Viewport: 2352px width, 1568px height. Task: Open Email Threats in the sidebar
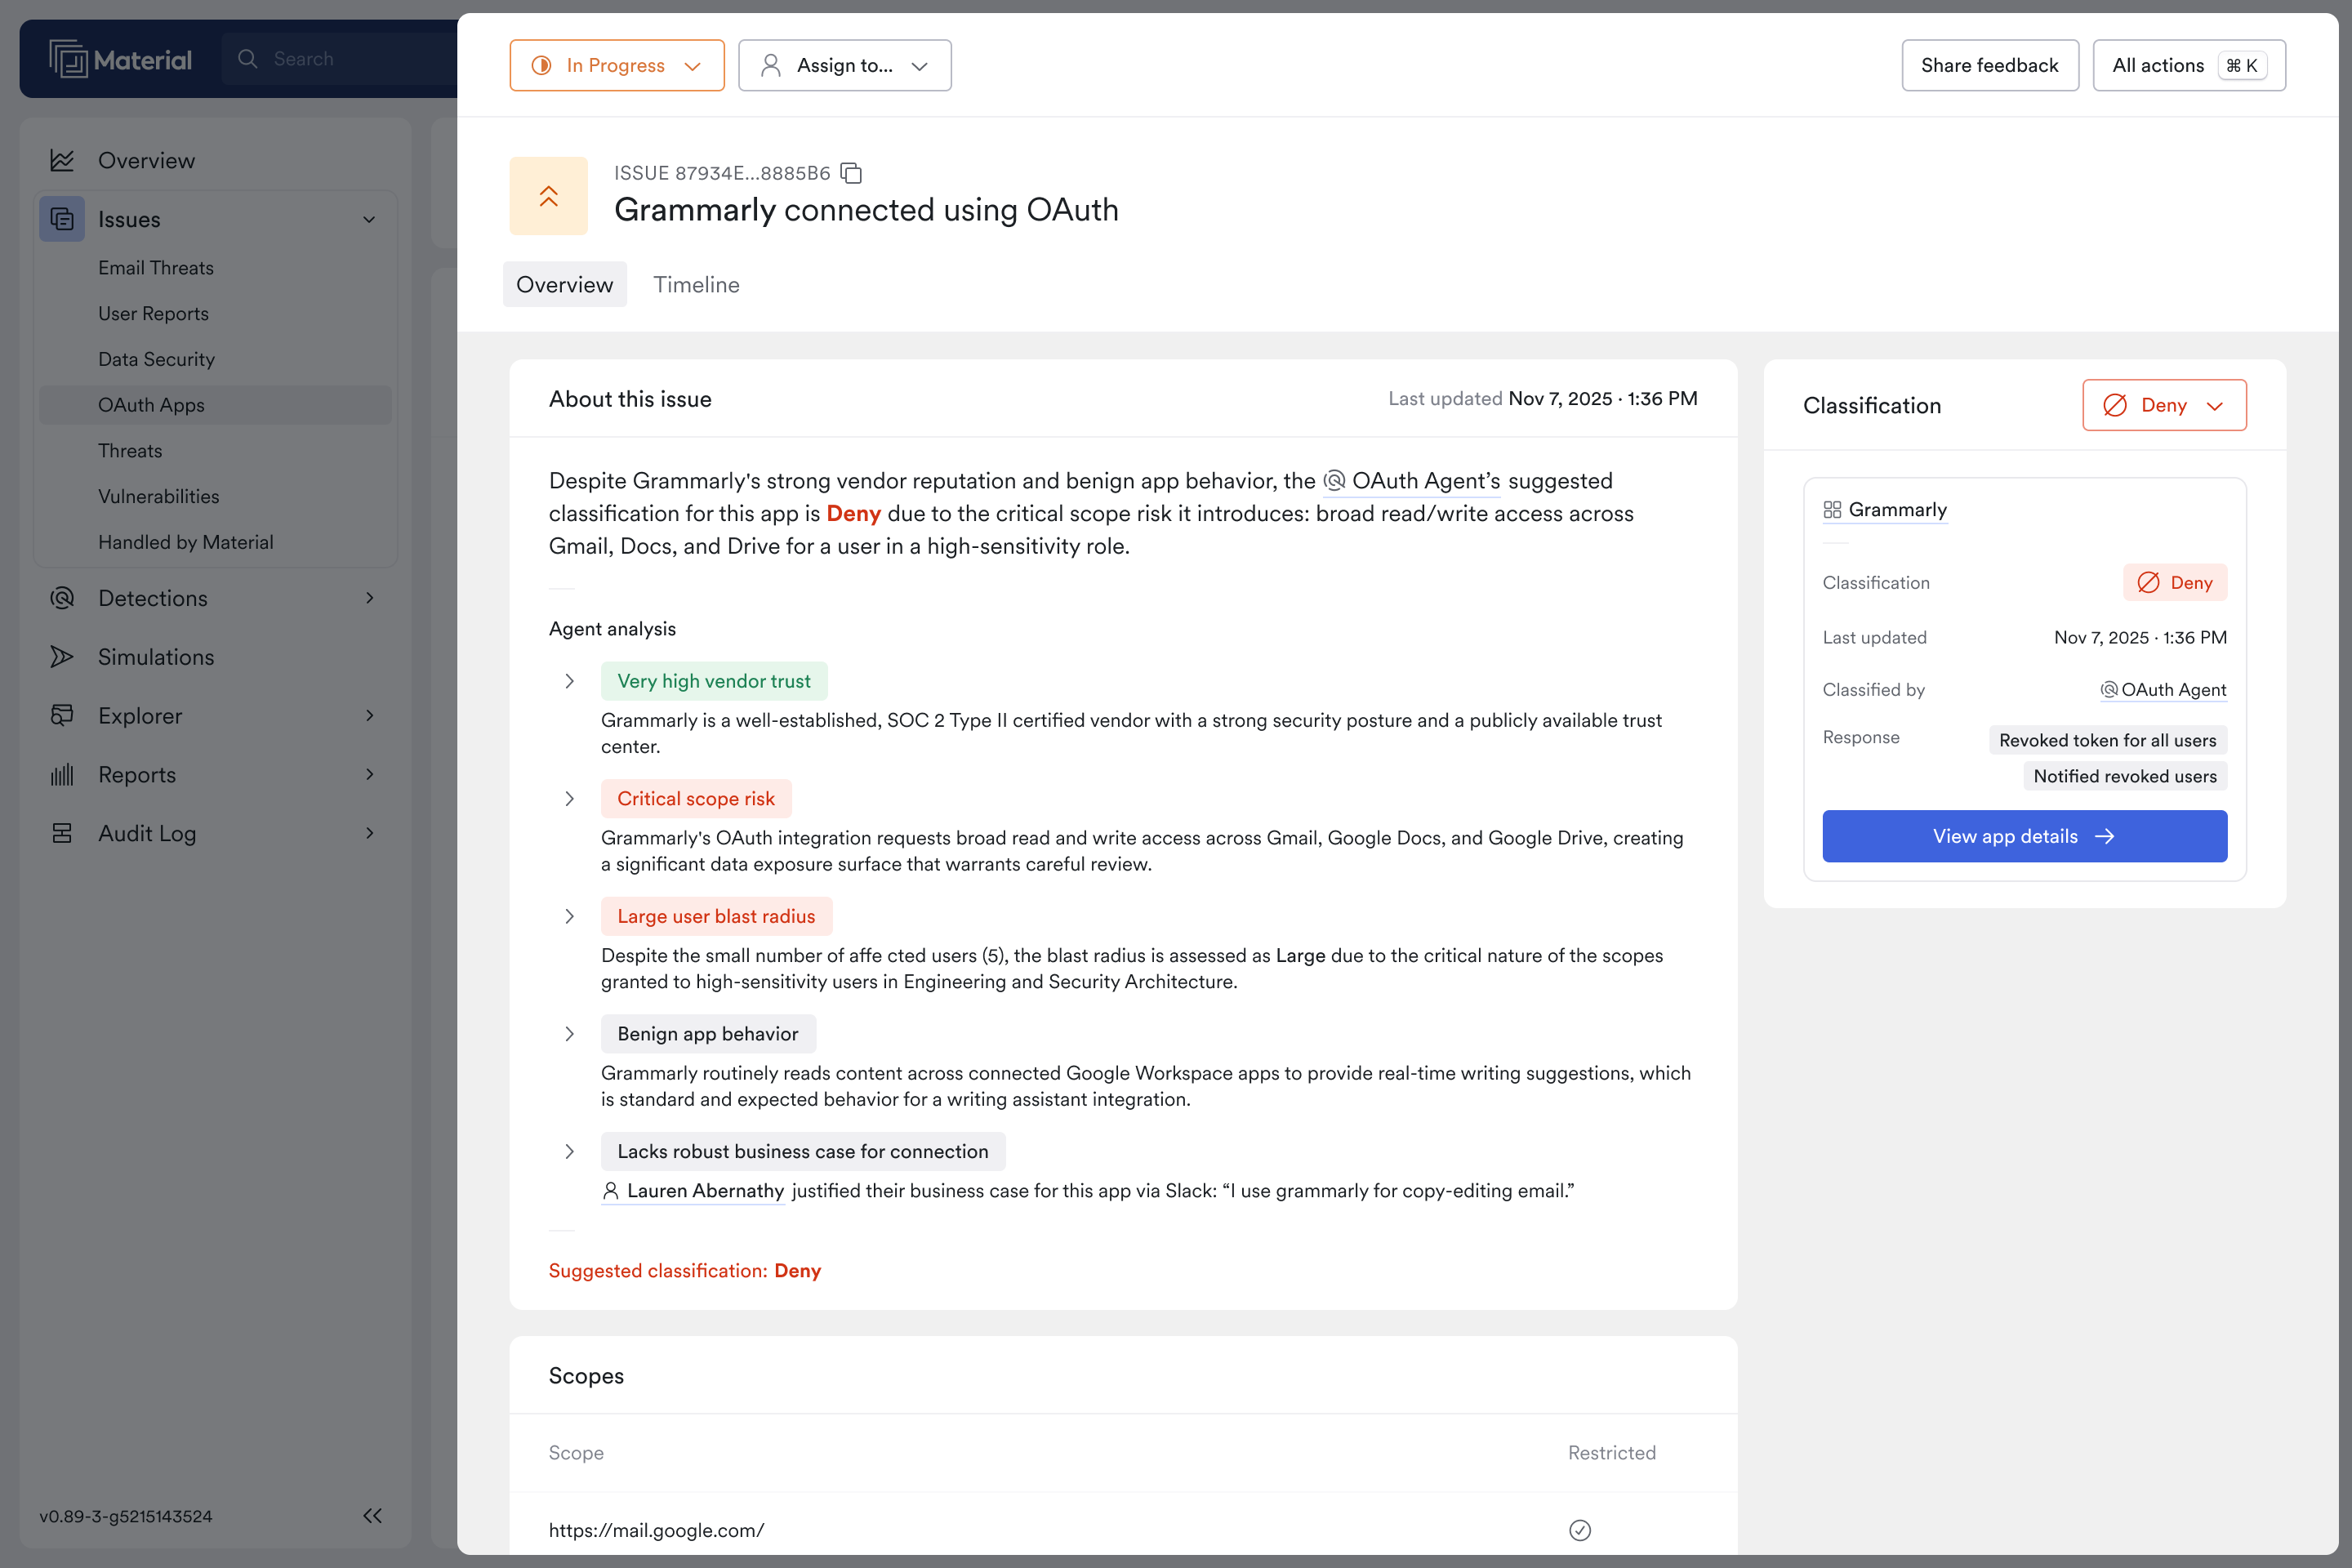click(x=156, y=268)
